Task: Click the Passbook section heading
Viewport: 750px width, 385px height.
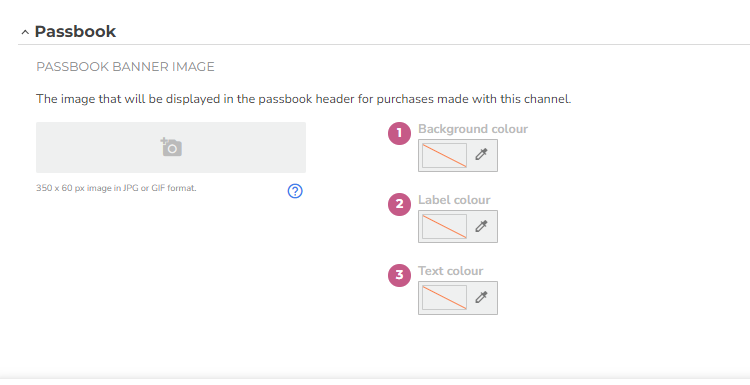Action: tap(75, 32)
